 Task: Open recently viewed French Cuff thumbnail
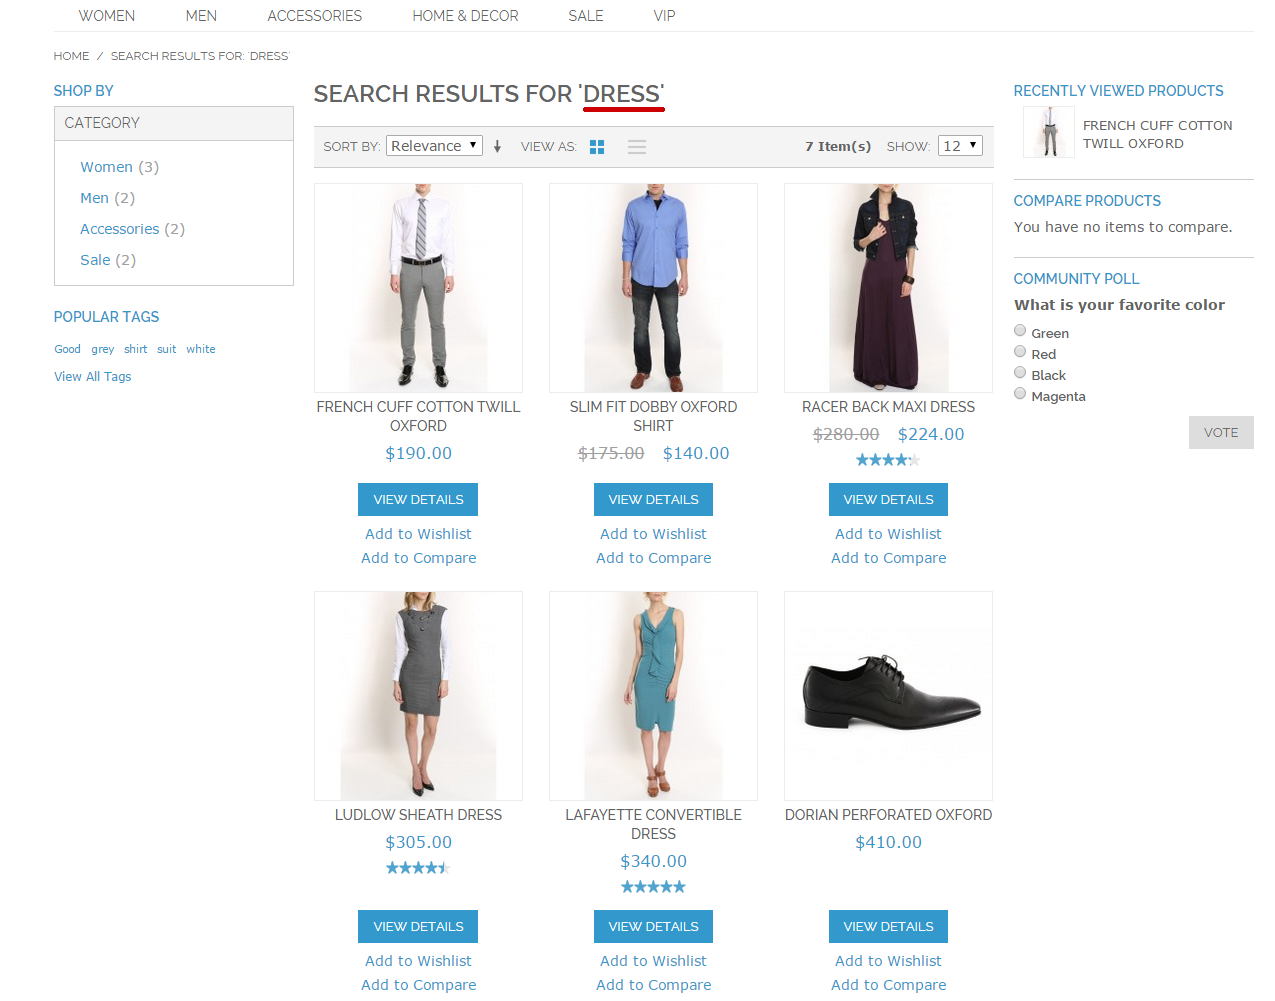click(x=1049, y=132)
